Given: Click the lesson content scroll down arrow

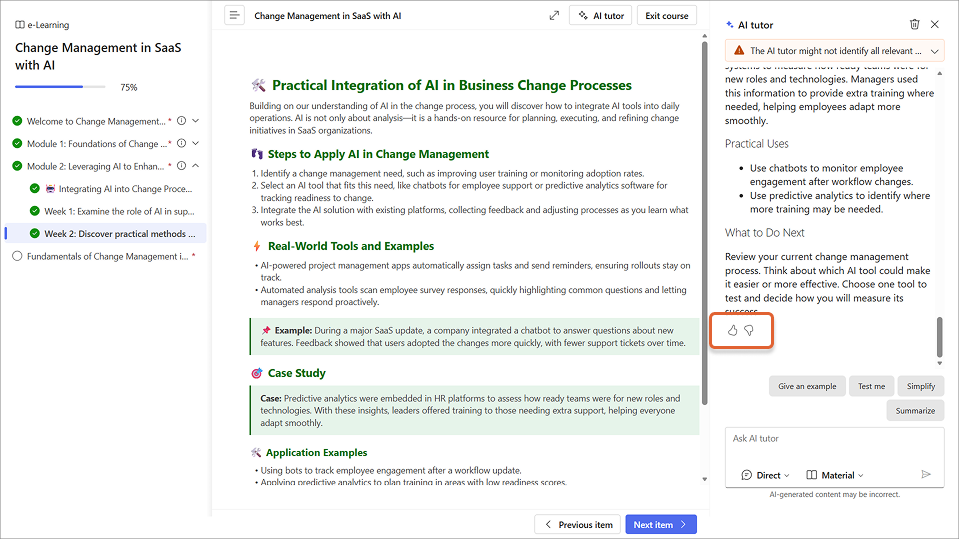Looking at the screenshot, I should click(x=705, y=479).
